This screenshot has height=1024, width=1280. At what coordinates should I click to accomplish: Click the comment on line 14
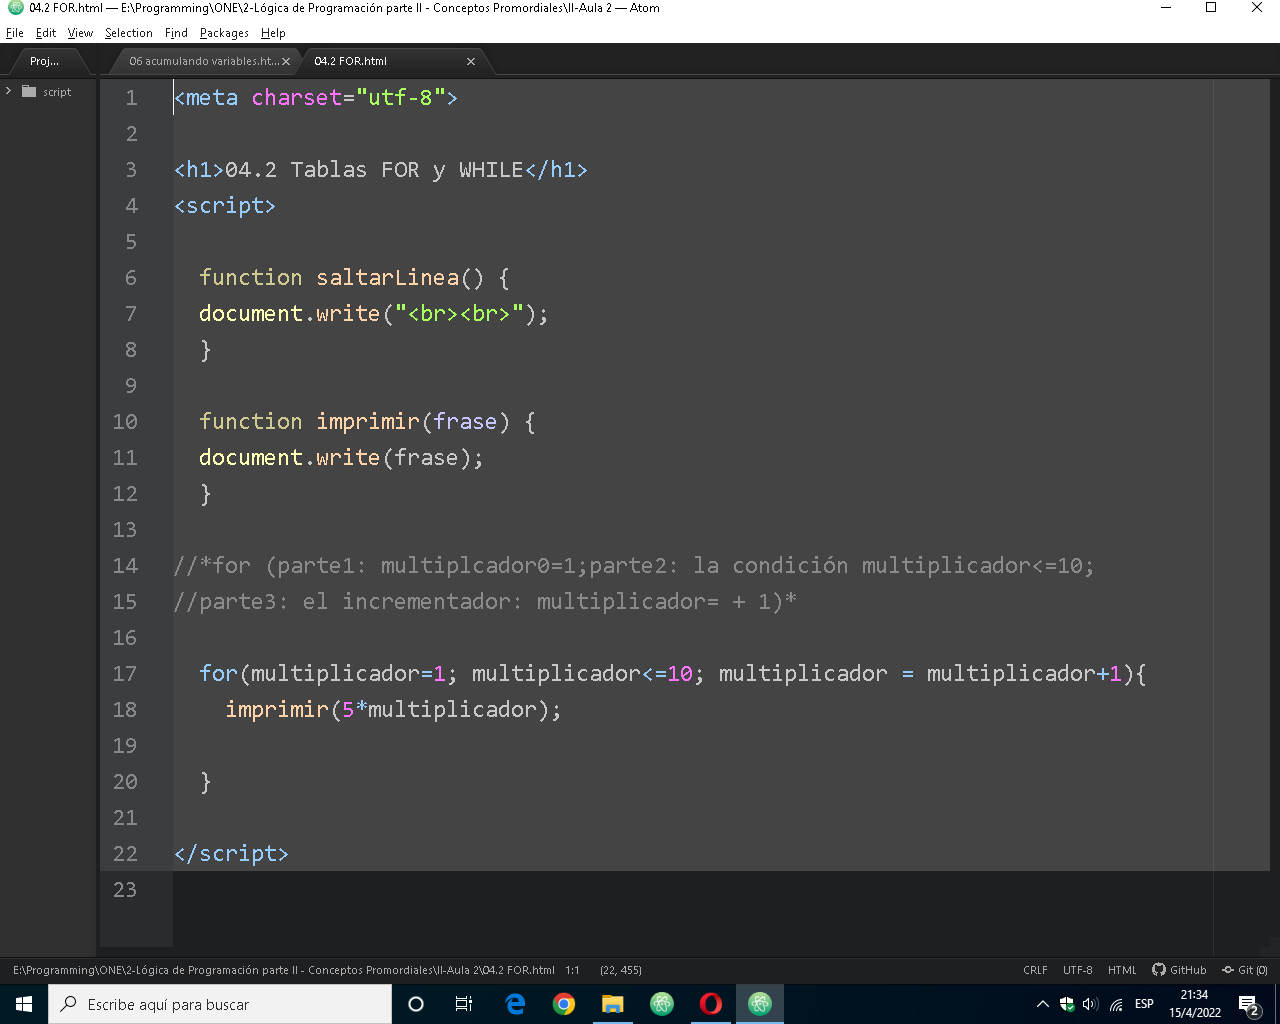[634, 566]
